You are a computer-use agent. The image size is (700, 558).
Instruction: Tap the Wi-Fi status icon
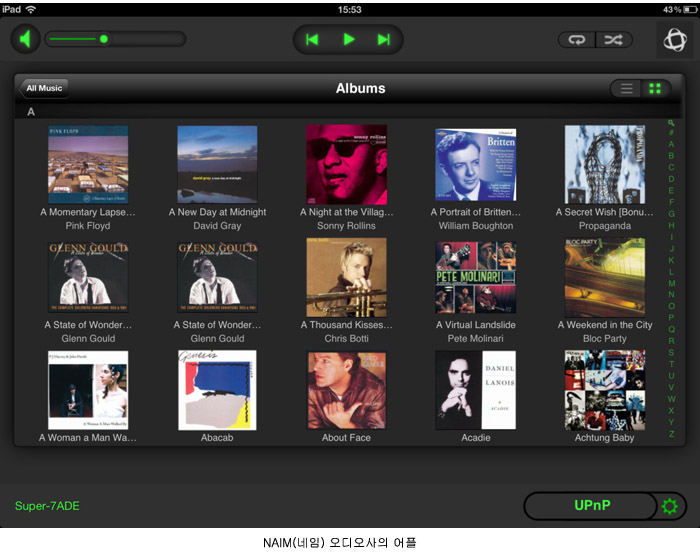[x=31, y=9]
